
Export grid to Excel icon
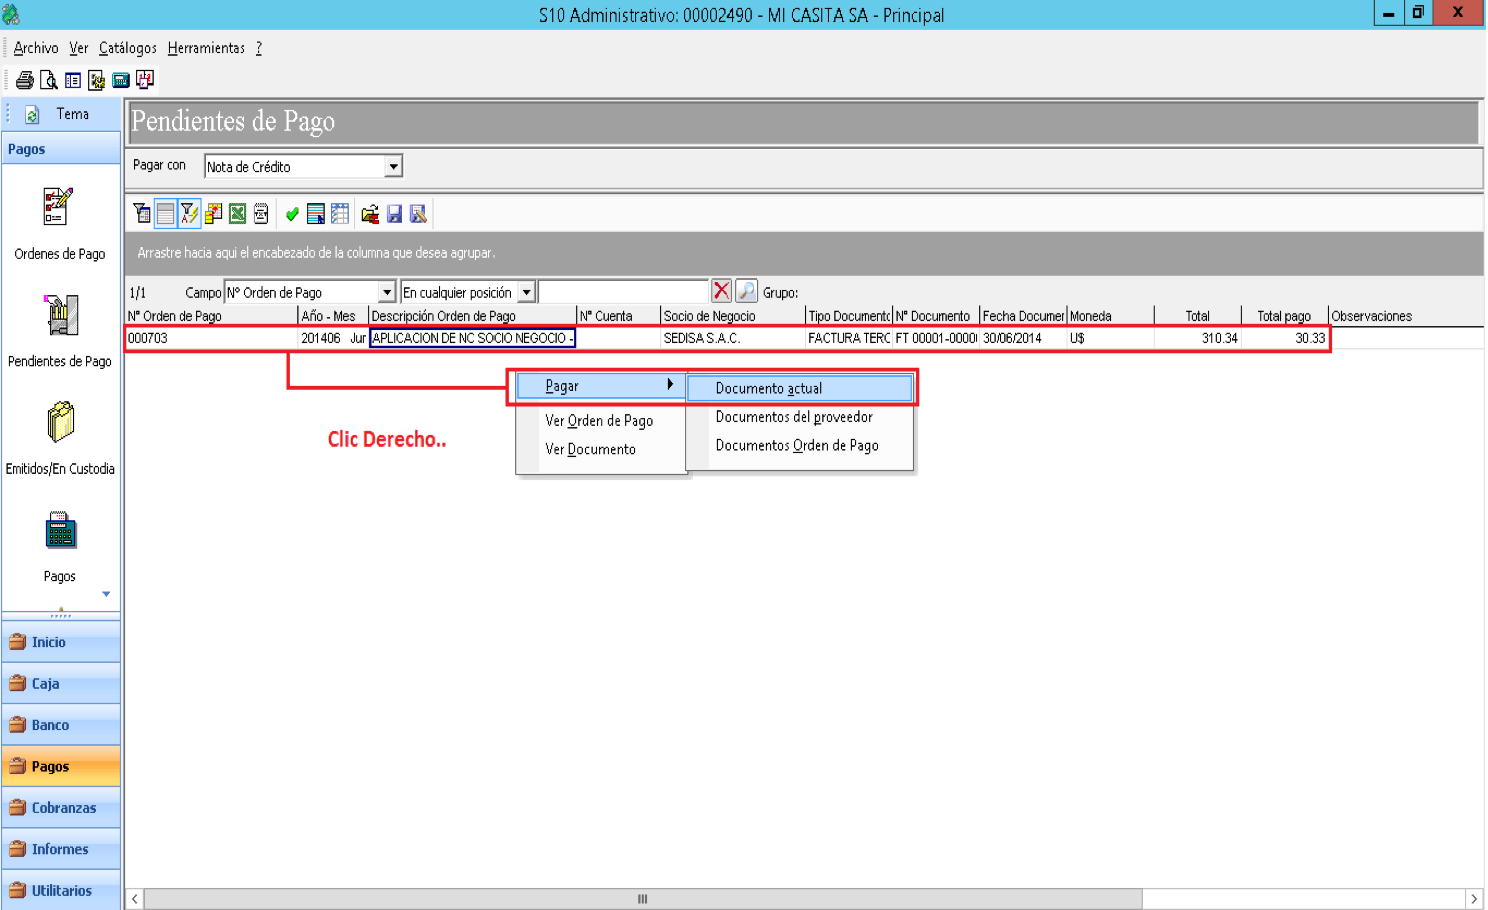pos(237,213)
